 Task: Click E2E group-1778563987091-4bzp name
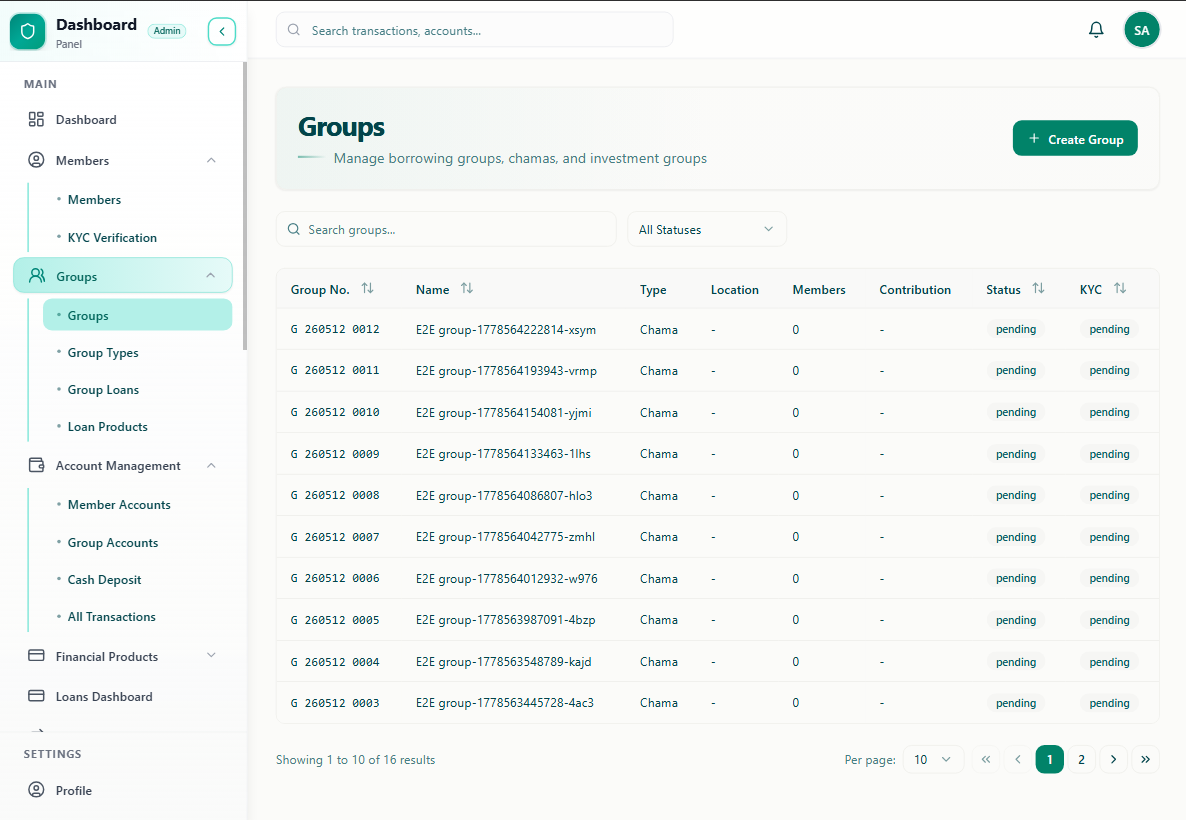click(x=505, y=620)
